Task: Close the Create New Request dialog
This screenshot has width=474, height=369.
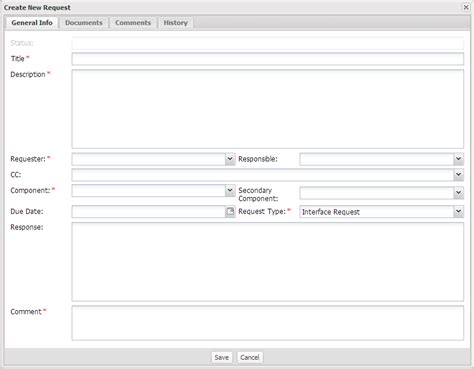Action: click(466, 7)
